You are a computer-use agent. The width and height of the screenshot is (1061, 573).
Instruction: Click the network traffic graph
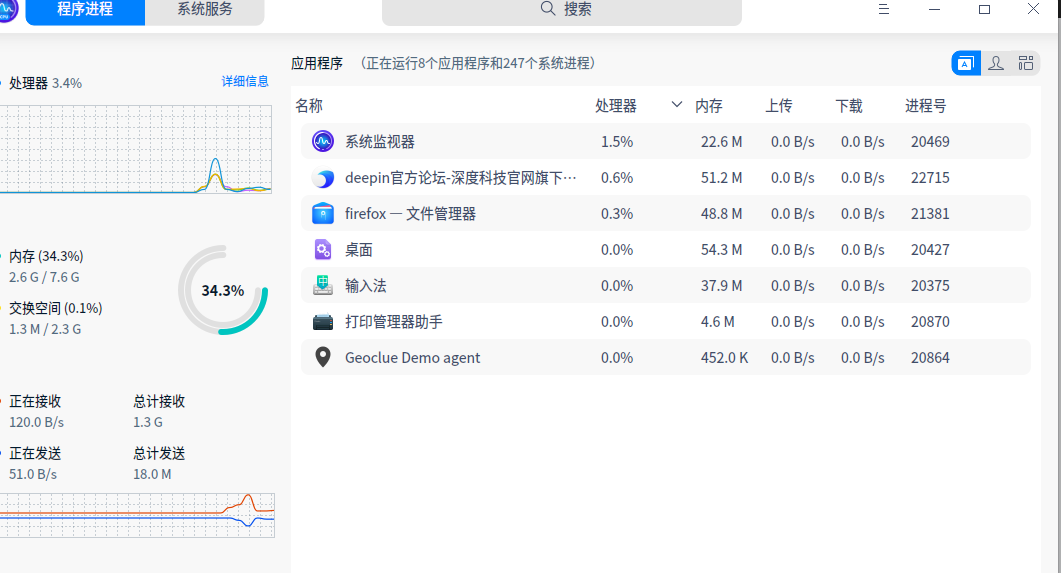click(x=137, y=515)
